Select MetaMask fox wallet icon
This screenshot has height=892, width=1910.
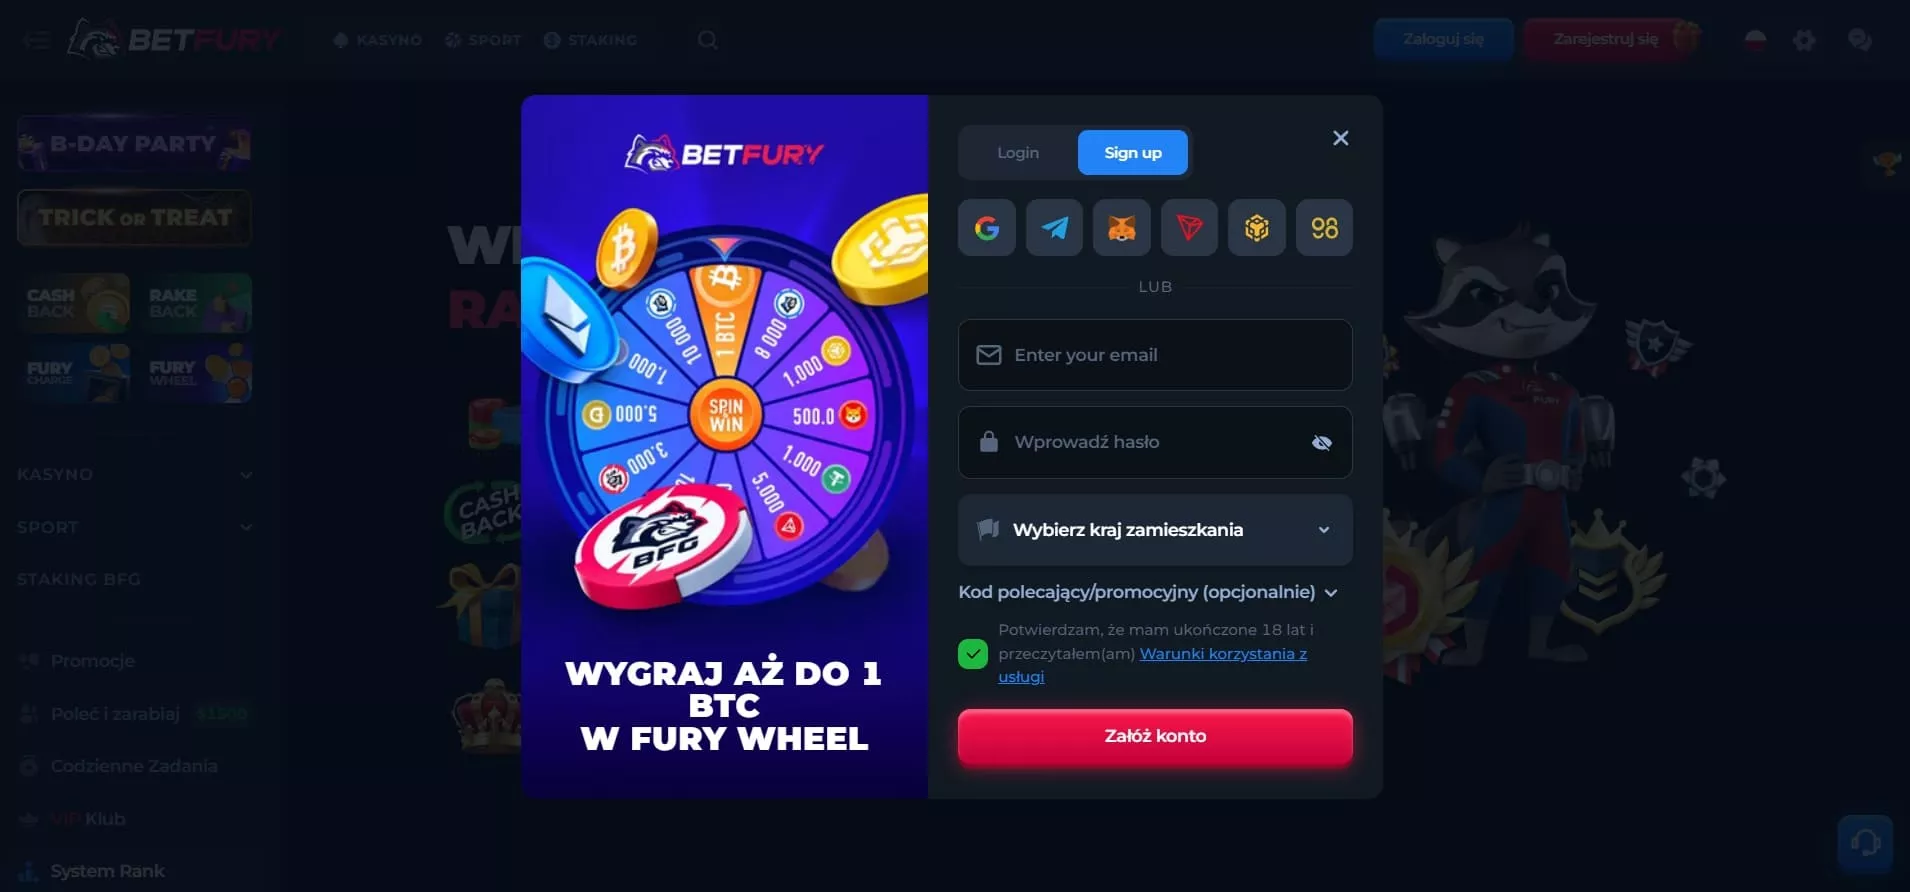pyautogui.click(x=1122, y=228)
